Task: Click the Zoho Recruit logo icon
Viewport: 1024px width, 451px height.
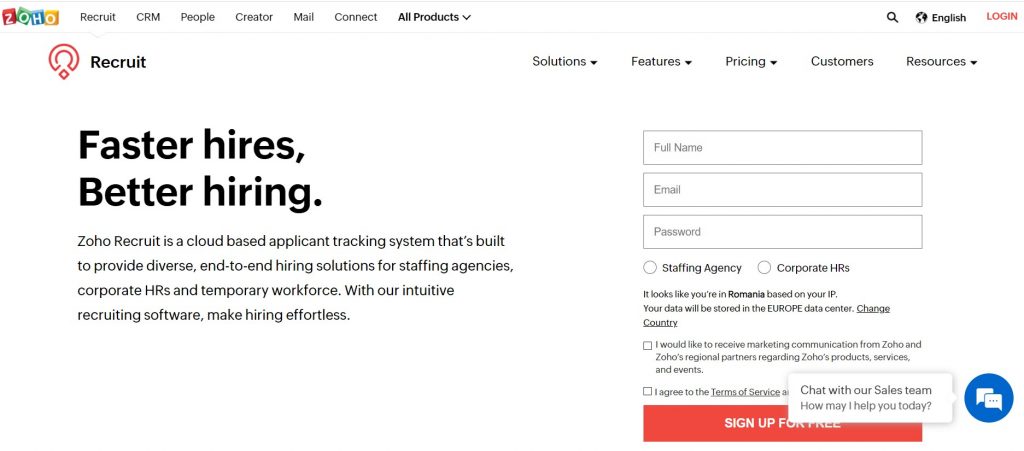Action: [x=64, y=61]
